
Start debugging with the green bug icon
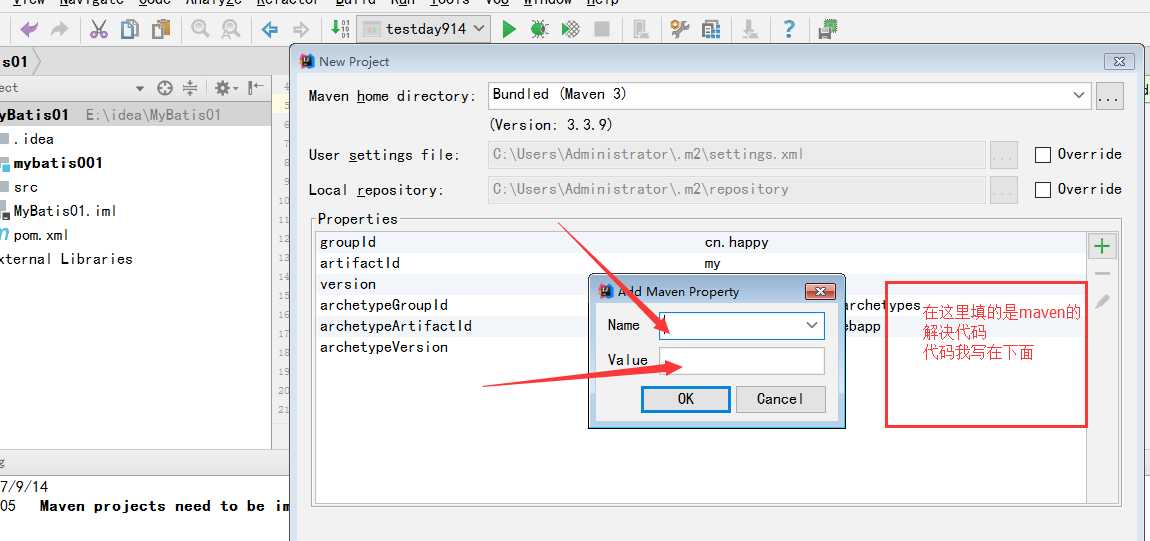point(540,29)
